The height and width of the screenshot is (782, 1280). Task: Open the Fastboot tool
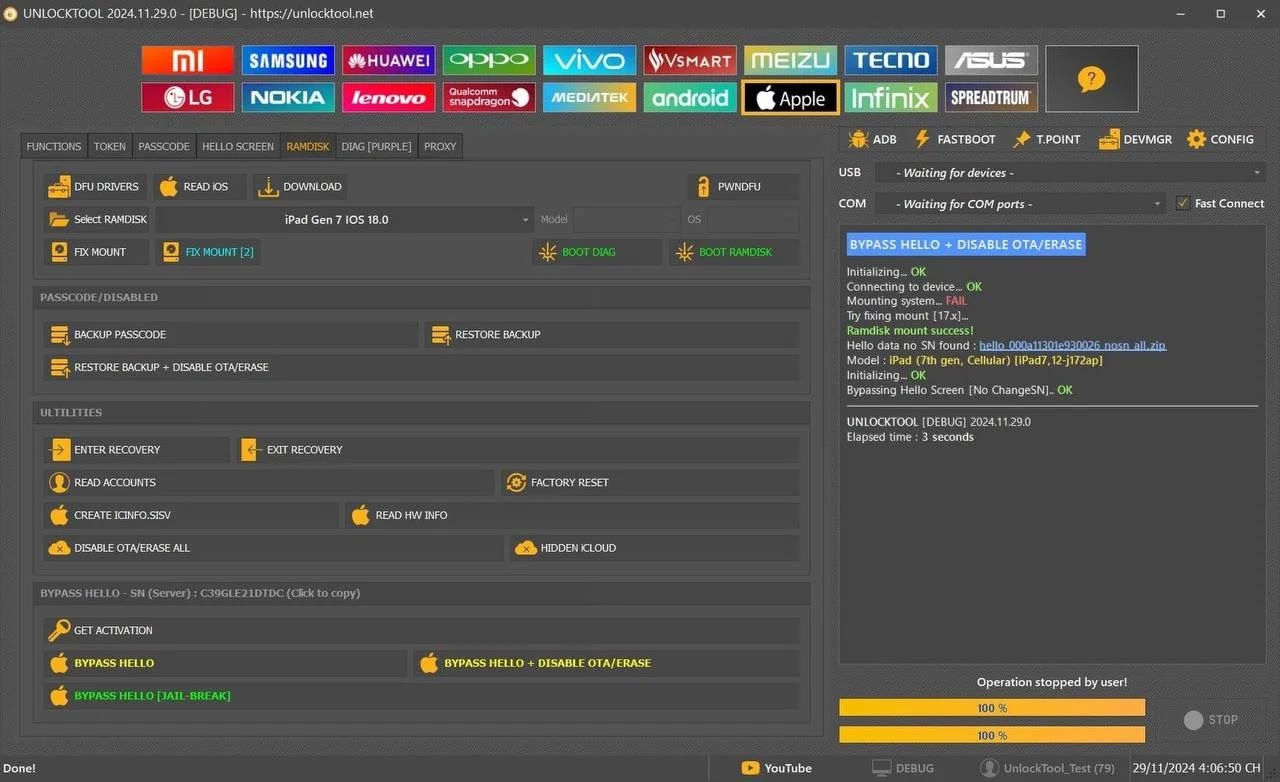954,139
